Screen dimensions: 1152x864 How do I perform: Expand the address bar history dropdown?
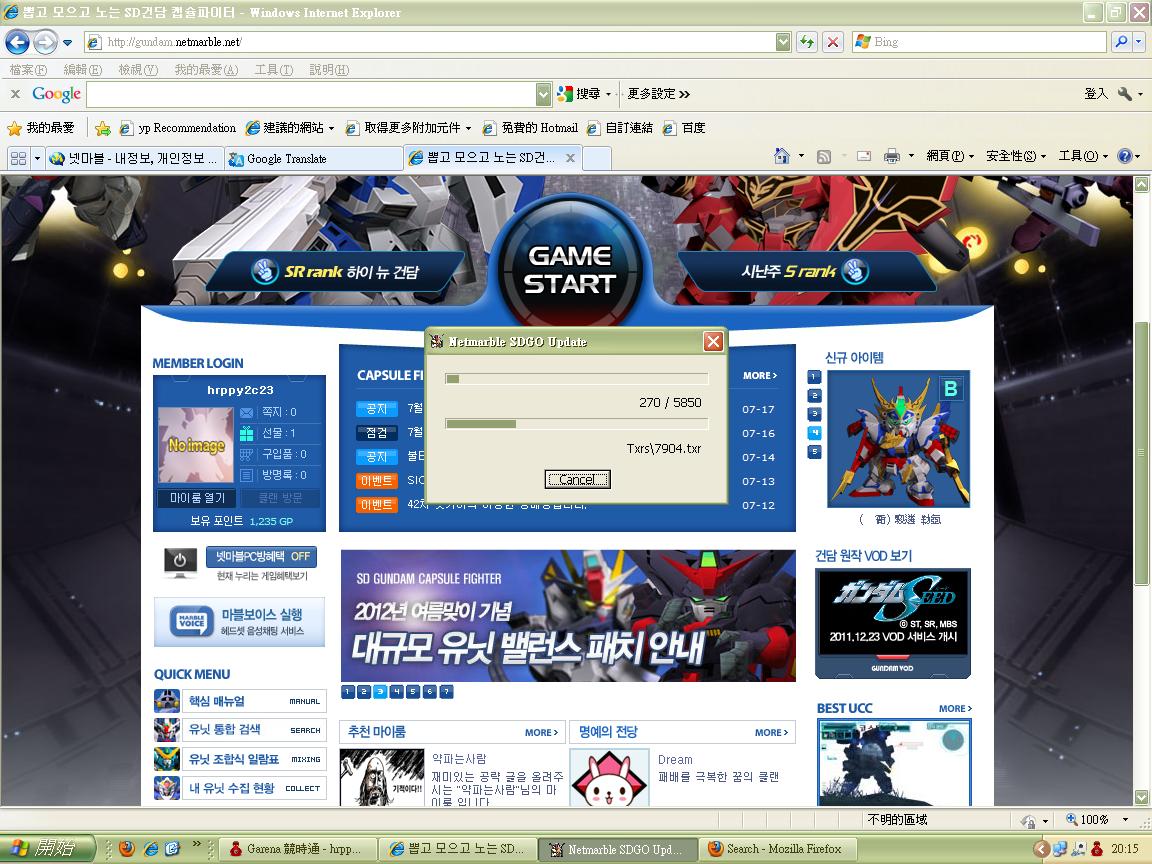[x=783, y=42]
